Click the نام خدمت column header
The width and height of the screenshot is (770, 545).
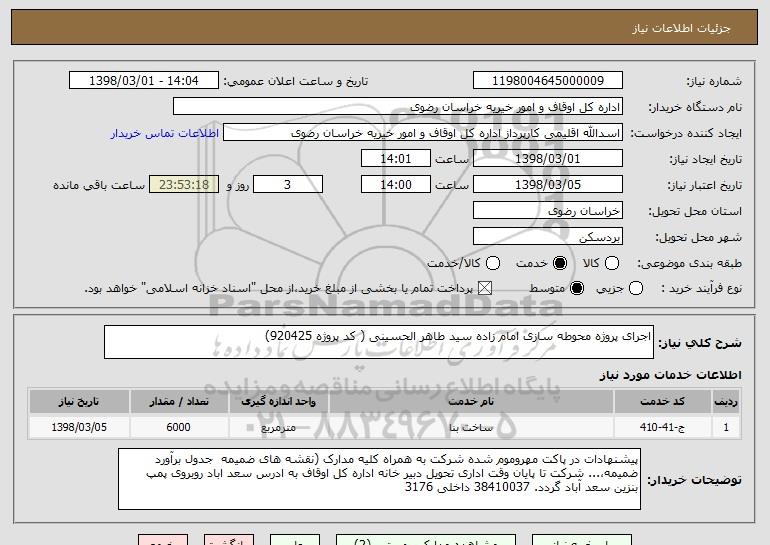(x=471, y=402)
